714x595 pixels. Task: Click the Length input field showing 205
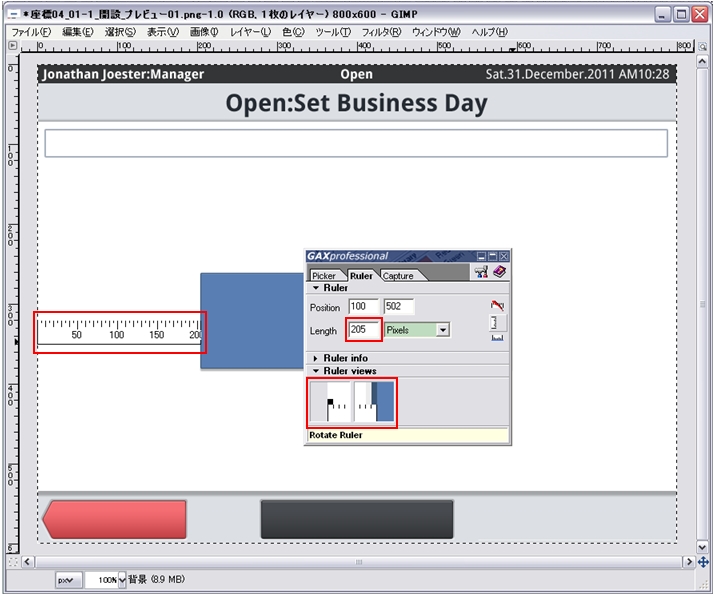(363, 330)
